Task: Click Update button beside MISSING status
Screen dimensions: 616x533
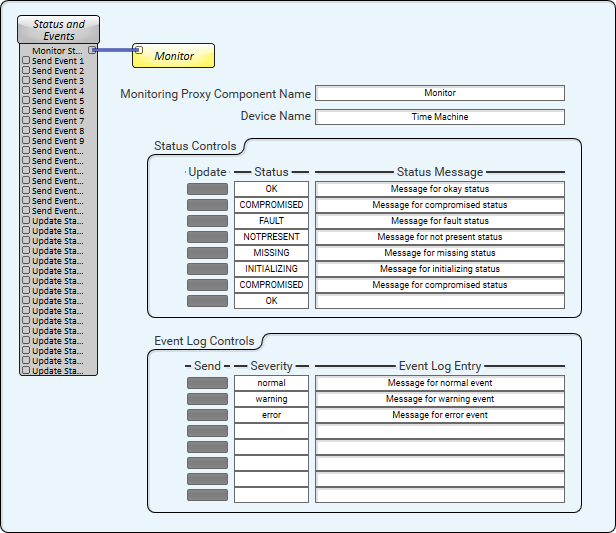Action: coord(207,253)
